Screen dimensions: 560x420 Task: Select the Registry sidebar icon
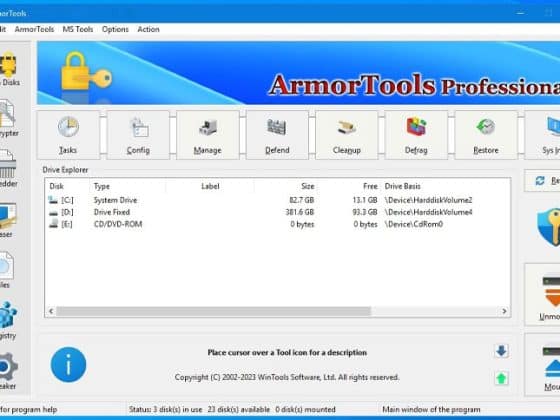click(x=8, y=320)
